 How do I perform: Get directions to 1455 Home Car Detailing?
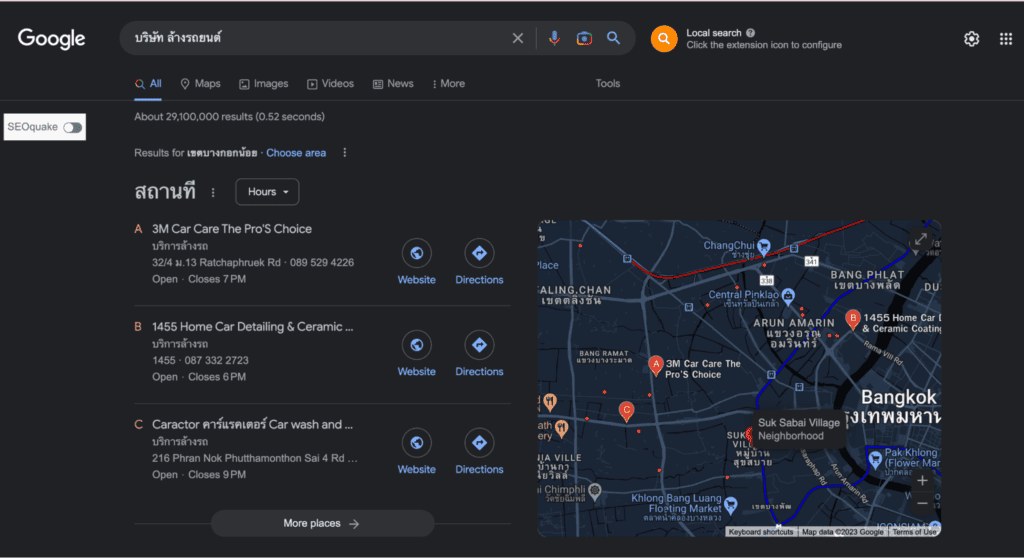click(x=479, y=355)
